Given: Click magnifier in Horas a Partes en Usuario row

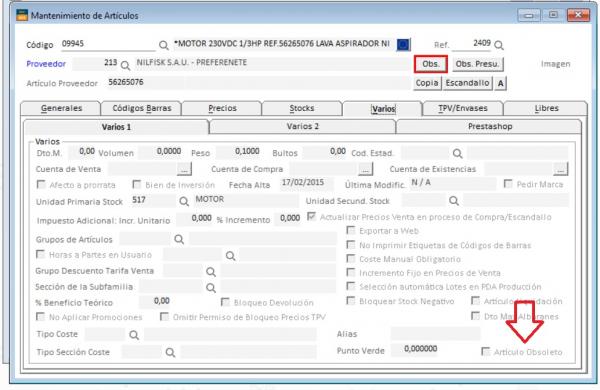Looking at the screenshot, I should (x=230, y=256).
